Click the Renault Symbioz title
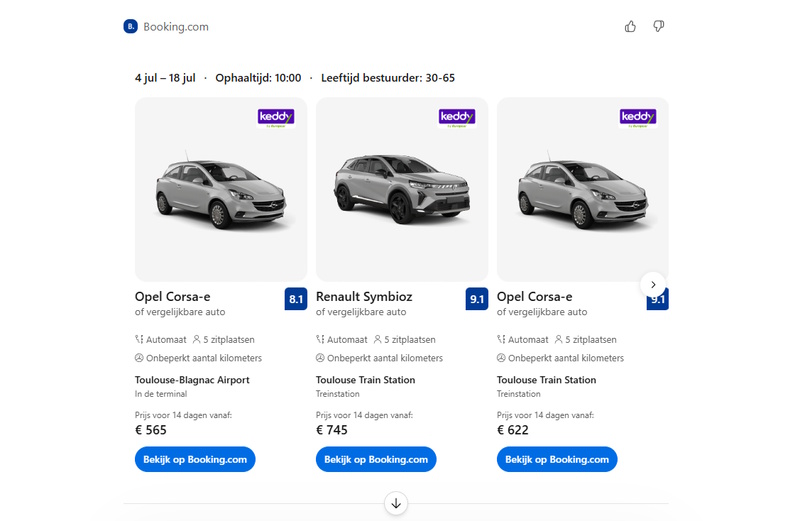Screen dimensions: 800x521 pyautogui.click(x=364, y=296)
